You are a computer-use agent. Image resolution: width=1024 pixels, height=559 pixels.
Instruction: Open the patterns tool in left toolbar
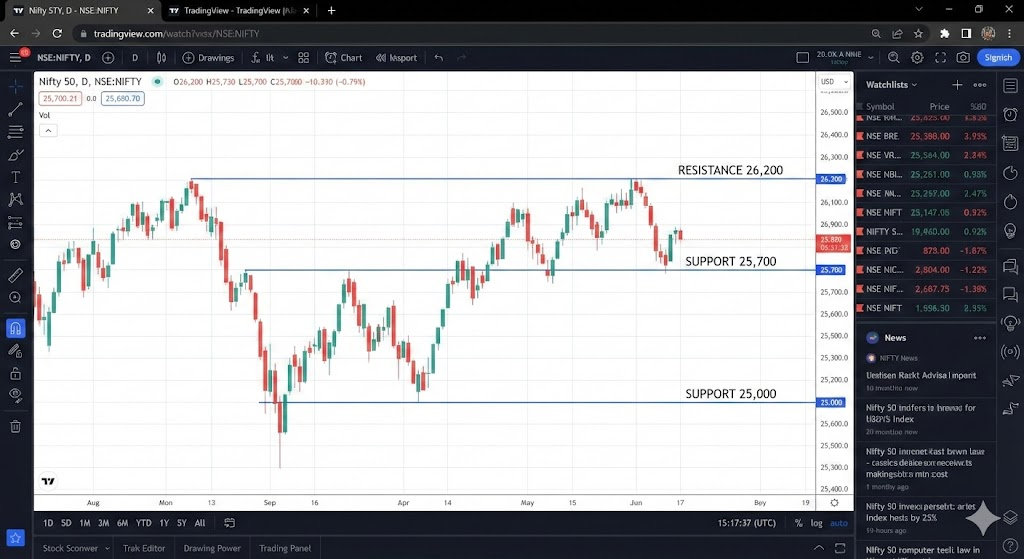[x=16, y=200]
